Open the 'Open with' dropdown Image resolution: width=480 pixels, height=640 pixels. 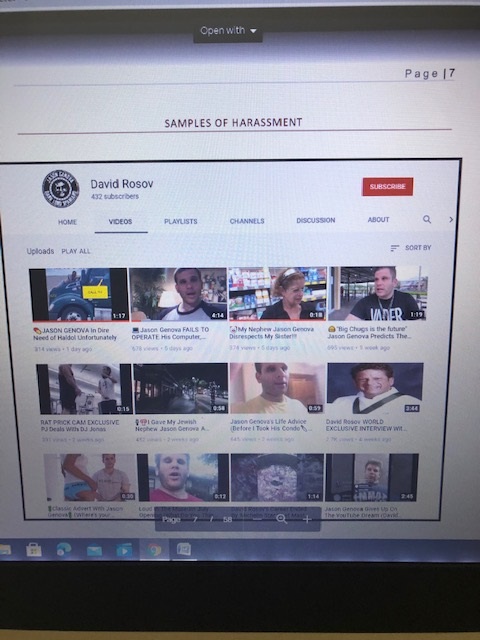228,31
